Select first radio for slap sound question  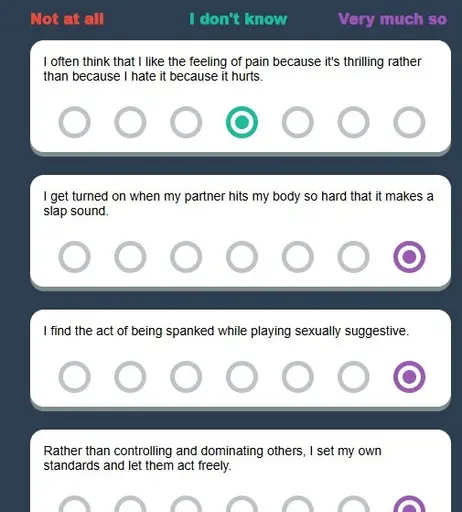tap(74, 257)
